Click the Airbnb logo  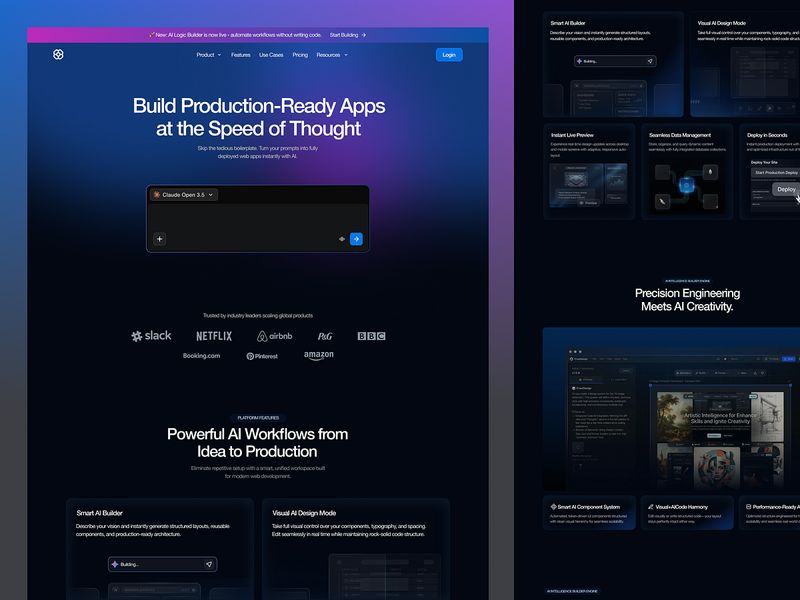click(274, 336)
